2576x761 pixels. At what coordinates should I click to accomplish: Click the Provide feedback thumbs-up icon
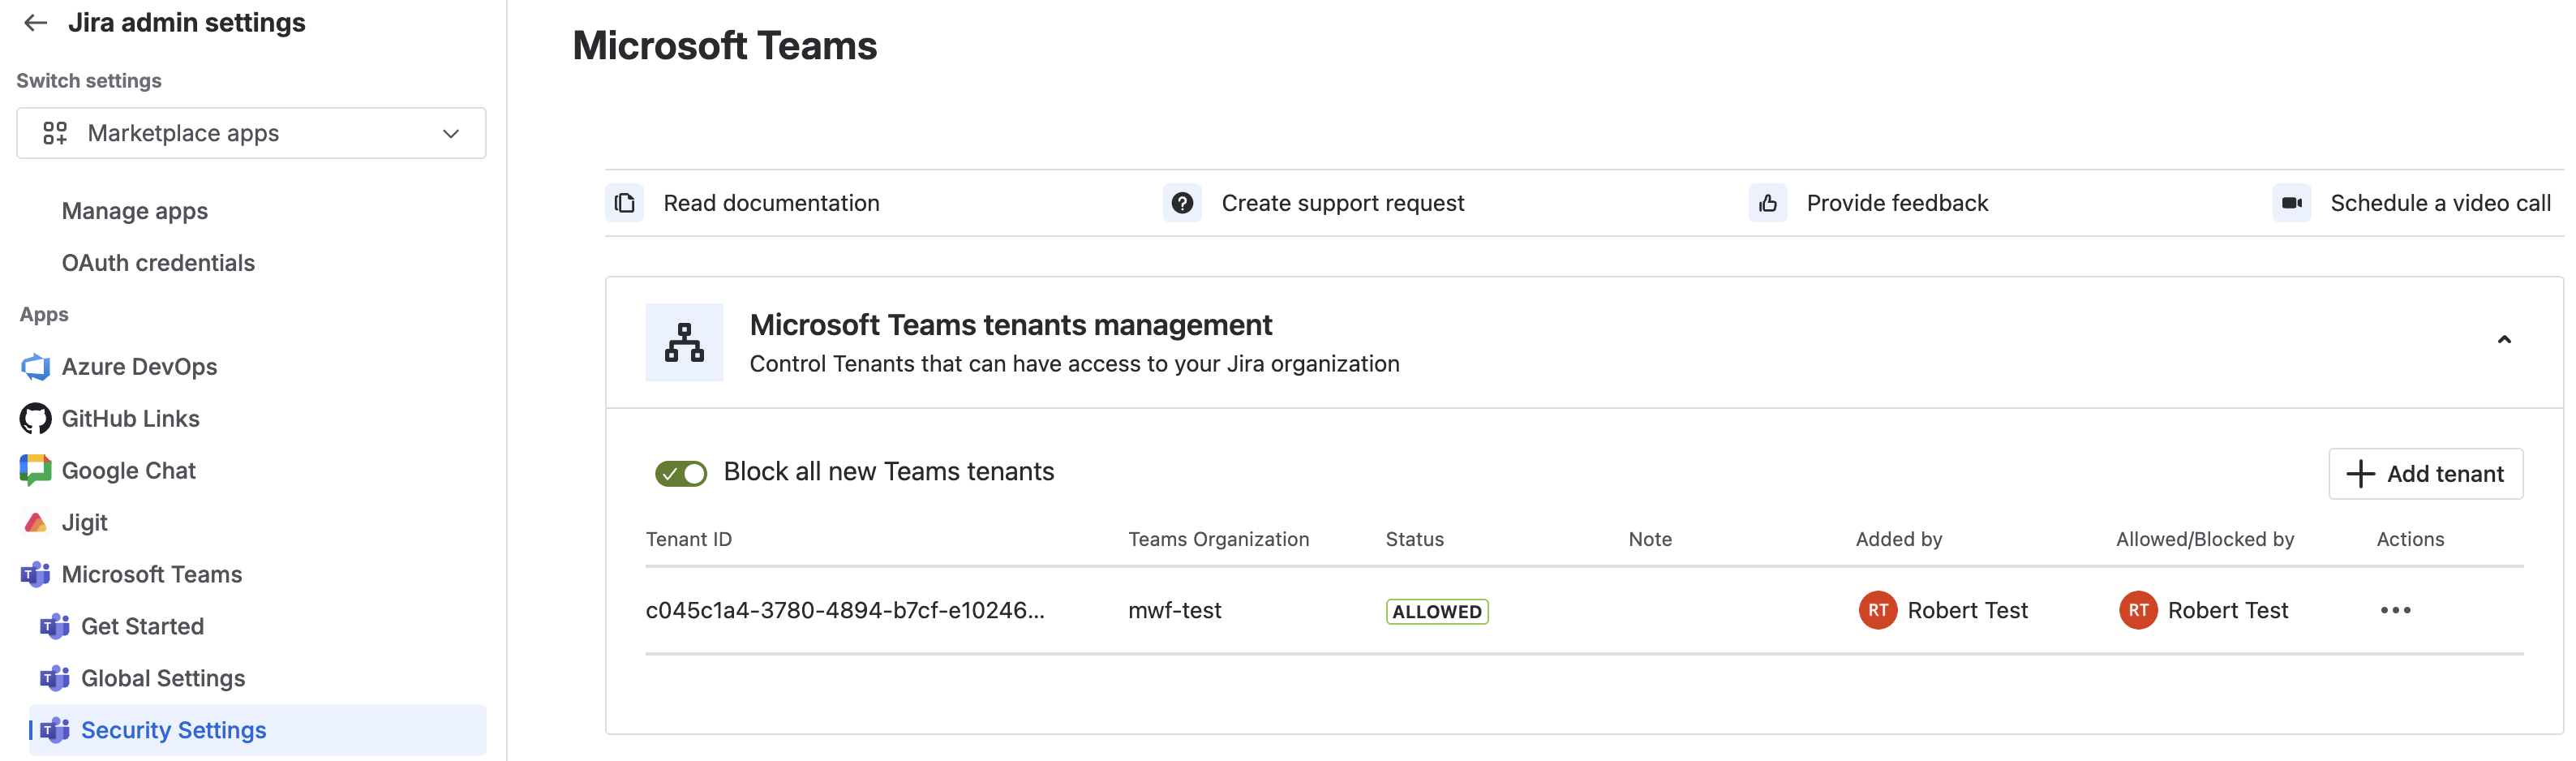(1767, 203)
